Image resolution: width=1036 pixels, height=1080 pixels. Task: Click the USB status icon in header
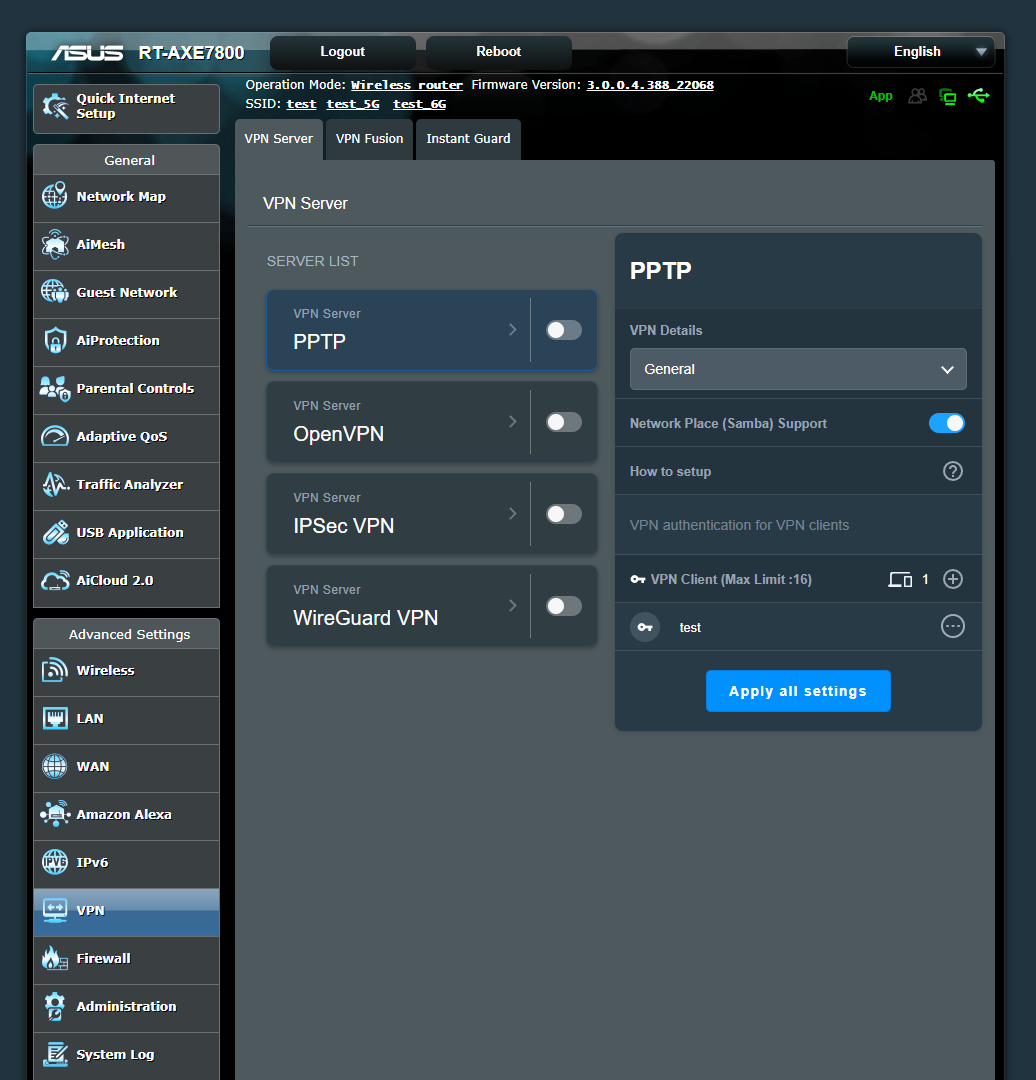click(x=978, y=96)
